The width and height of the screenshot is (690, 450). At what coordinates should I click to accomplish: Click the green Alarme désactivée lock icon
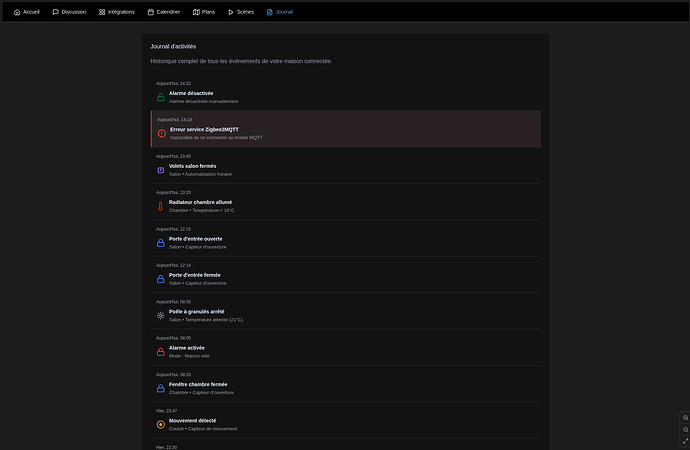coord(160,97)
